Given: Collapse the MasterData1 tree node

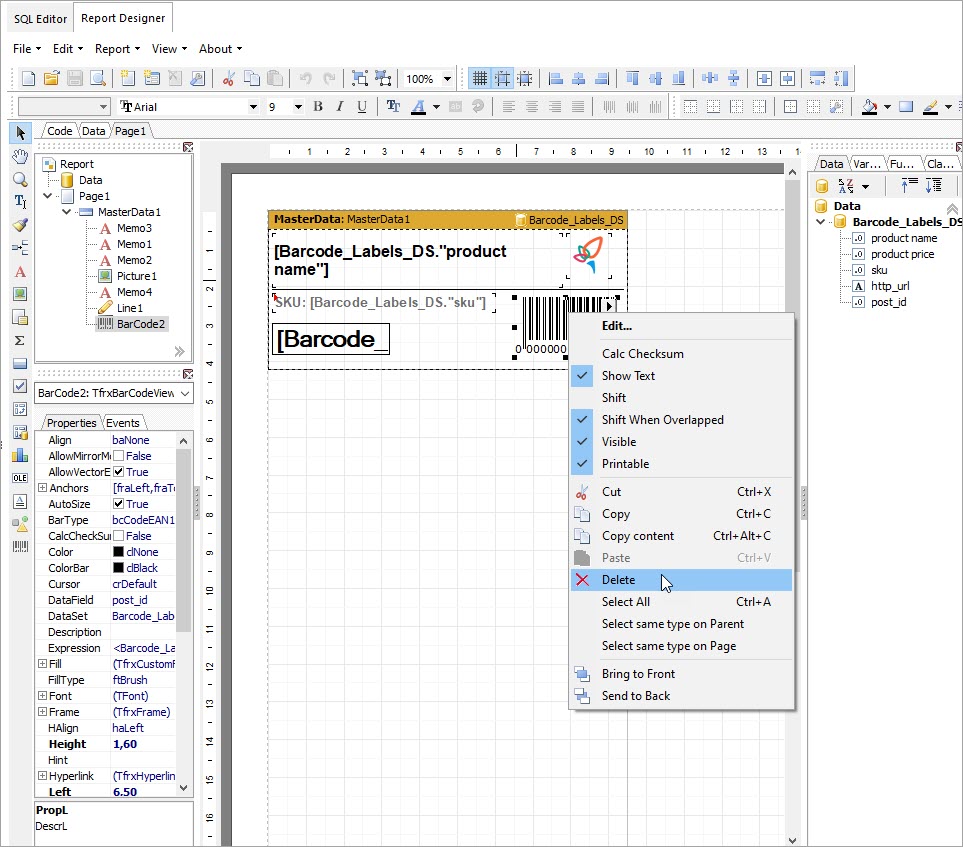Looking at the screenshot, I should [x=67, y=212].
